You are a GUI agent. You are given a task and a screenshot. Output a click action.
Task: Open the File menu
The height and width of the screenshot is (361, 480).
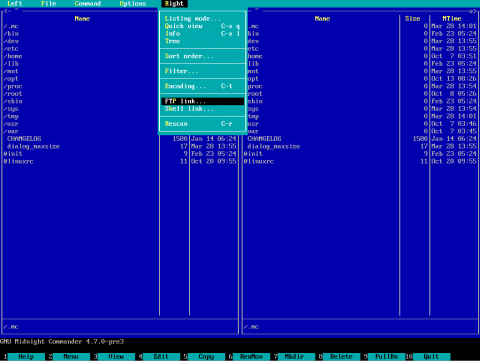[48, 4]
